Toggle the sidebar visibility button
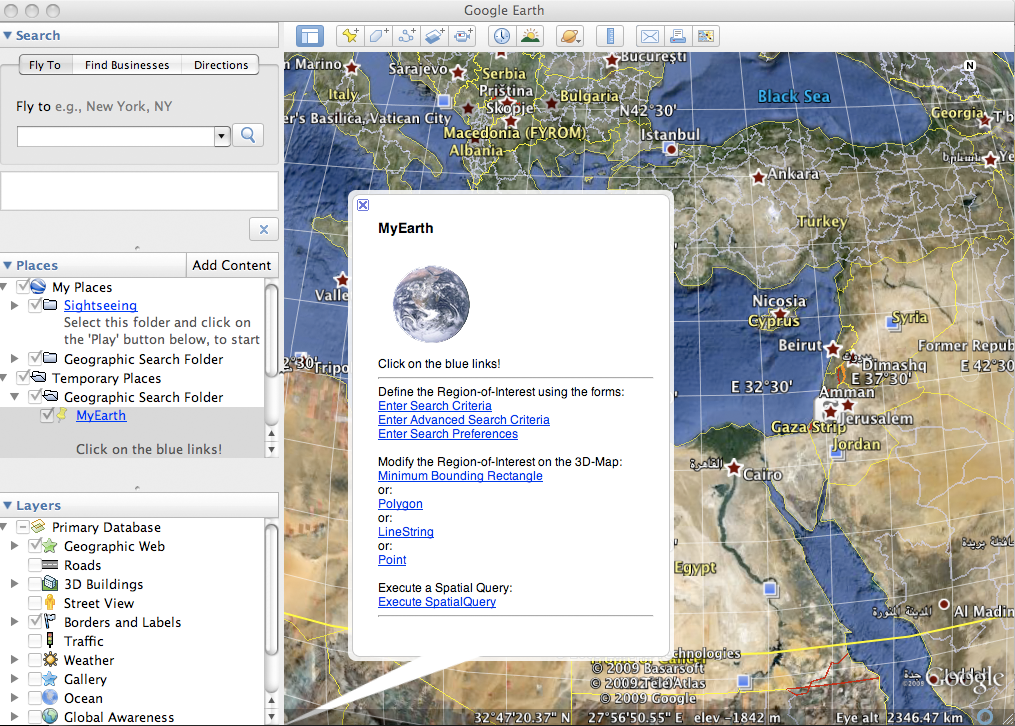The width and height of the screenshot is (1015, 726). pyautogui.click(x=310, y=36)
